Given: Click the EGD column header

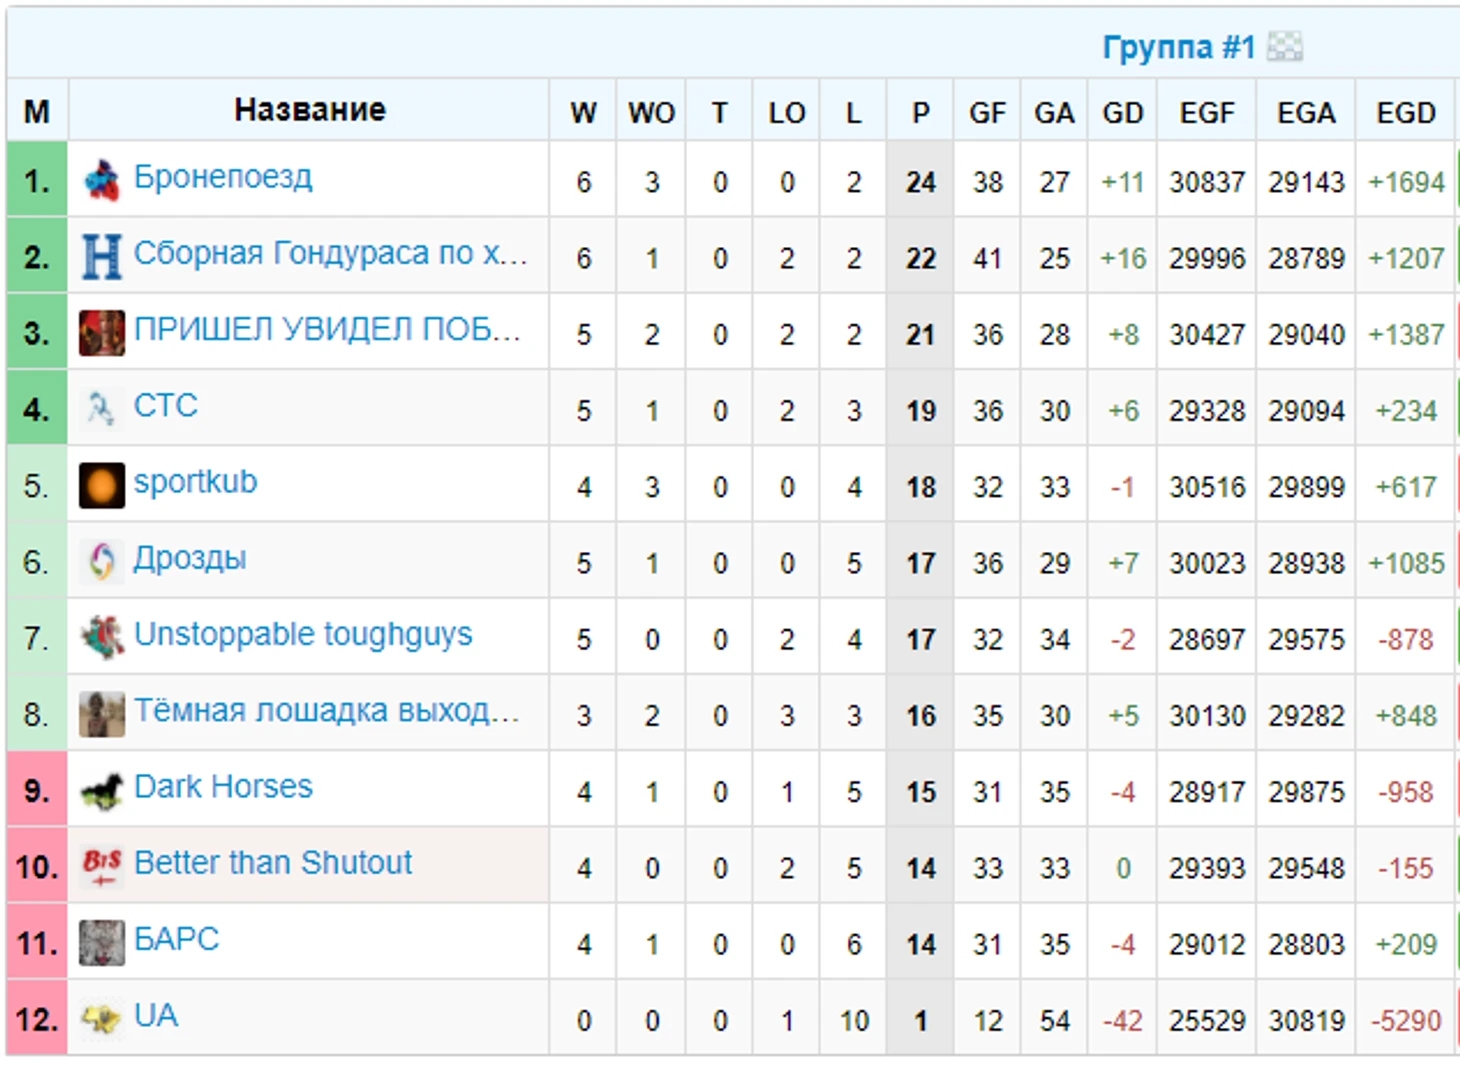Looking at the screenshot, I should (1405, 112).
